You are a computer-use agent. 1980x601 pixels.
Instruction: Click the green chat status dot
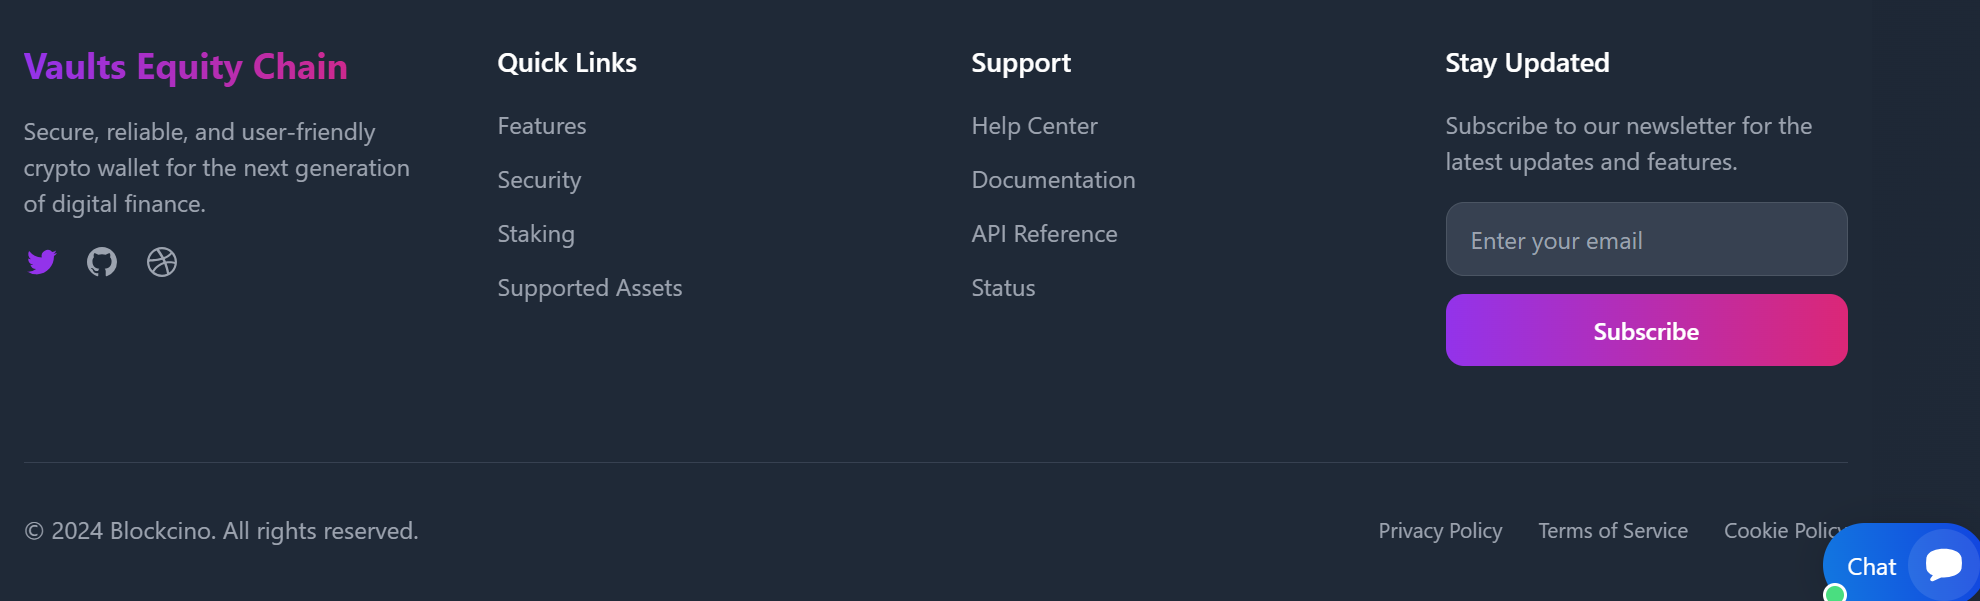pos(1835,594)
